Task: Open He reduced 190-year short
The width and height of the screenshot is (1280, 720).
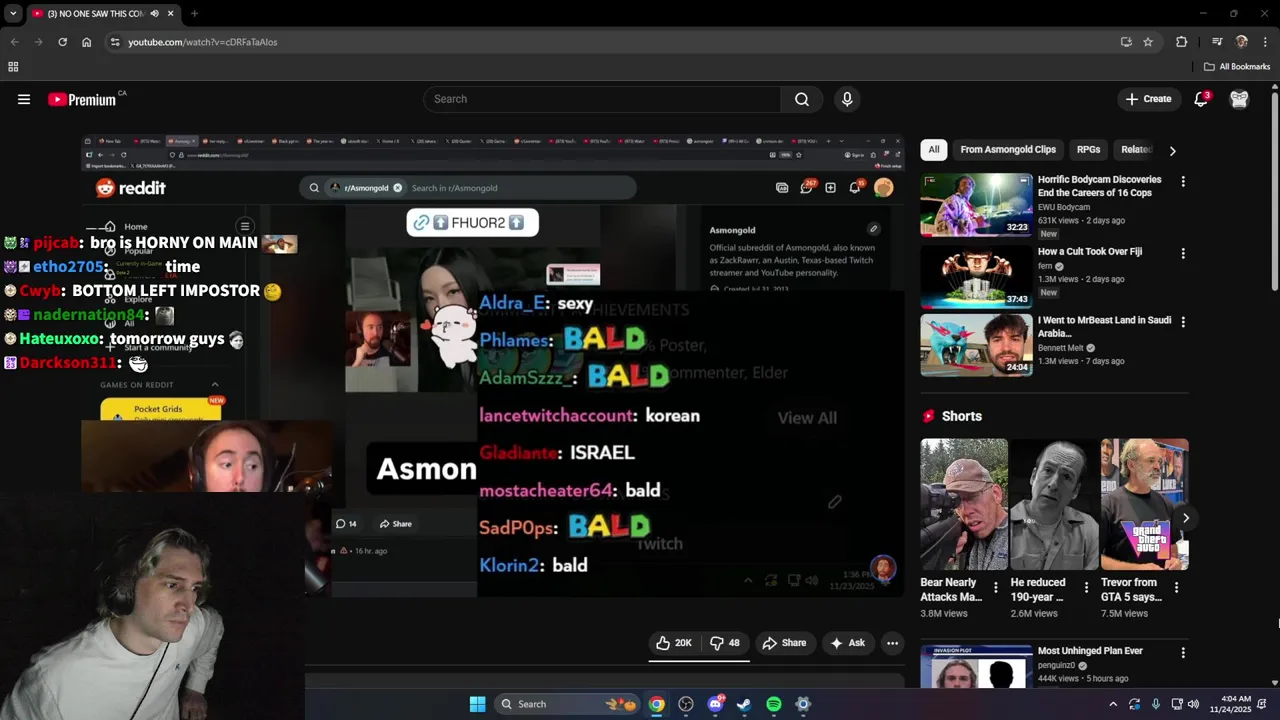Action: click(x=1054, y=504)
